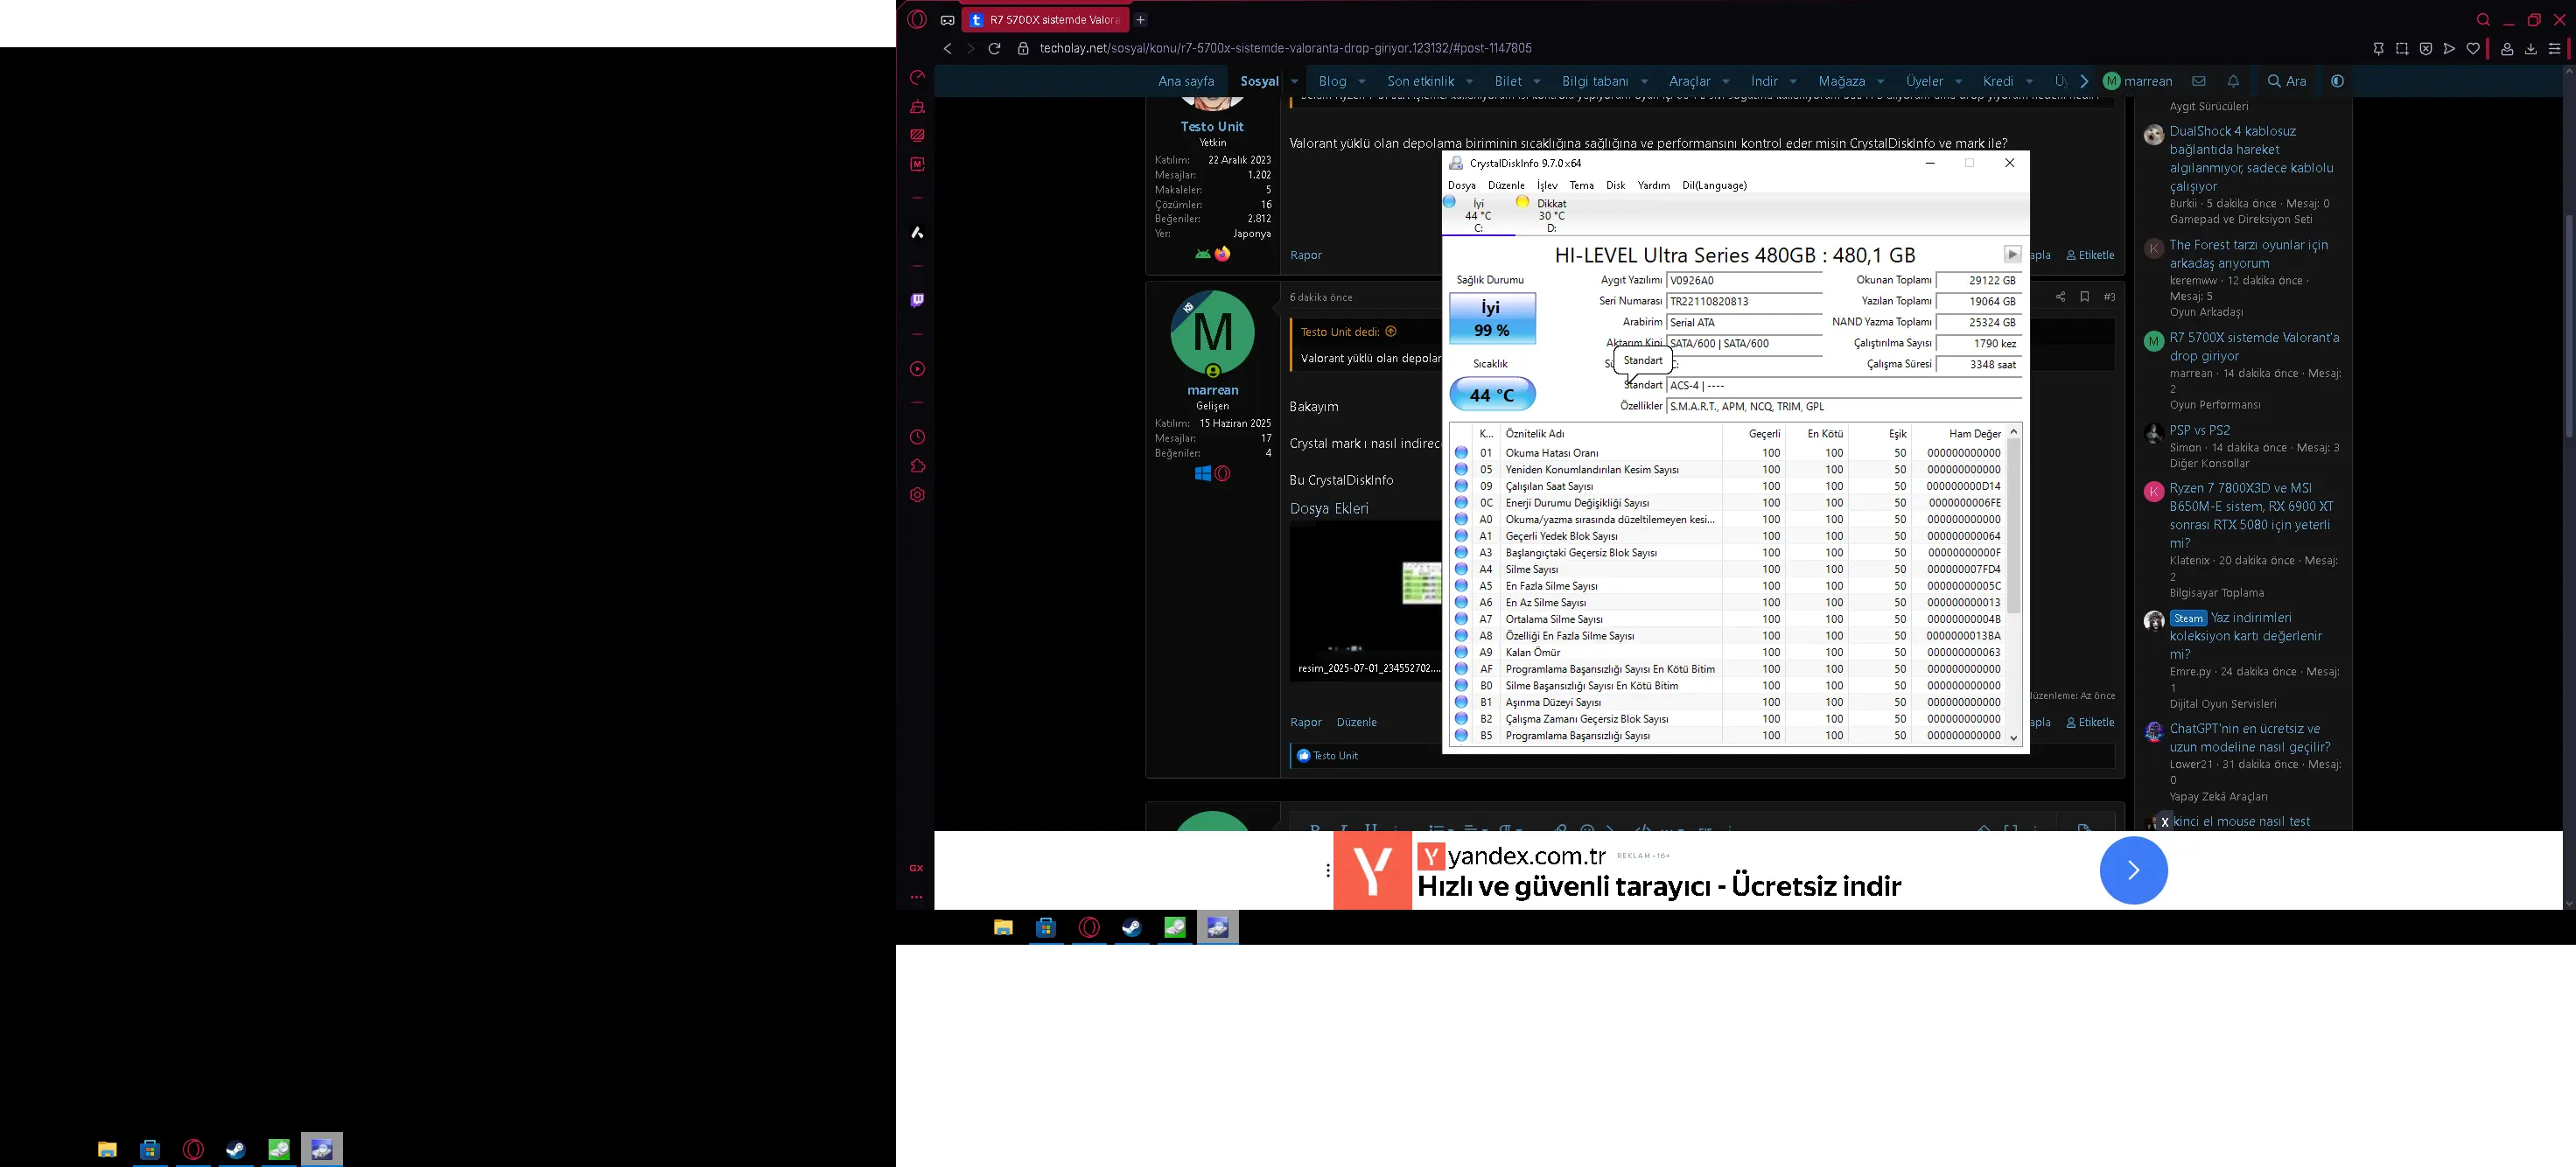This screenshot has width=2576, height=1167.
Task: Open Dil(Language) menu in CrystalDiskInfo
Action: 1714,185
